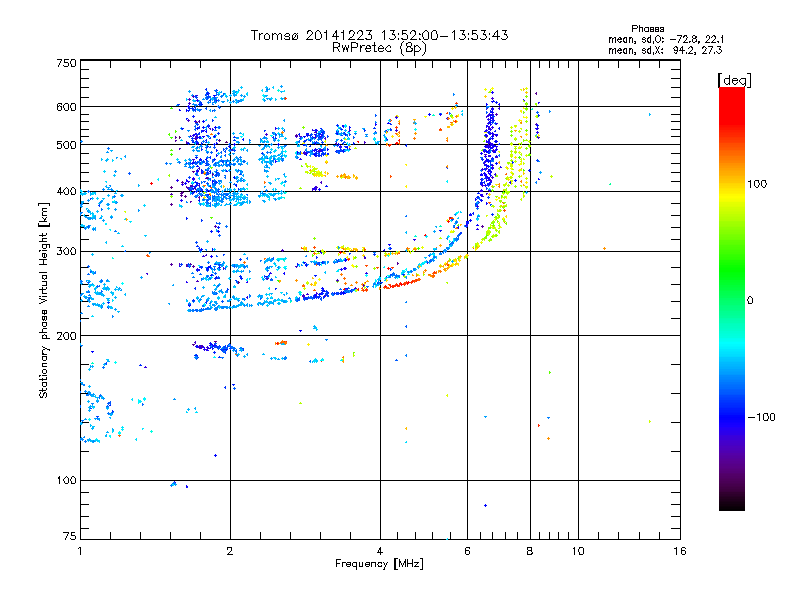800x600 pixels.
Task: Pick the black bottom end of the colorbar
Action: tap(732, 503)
